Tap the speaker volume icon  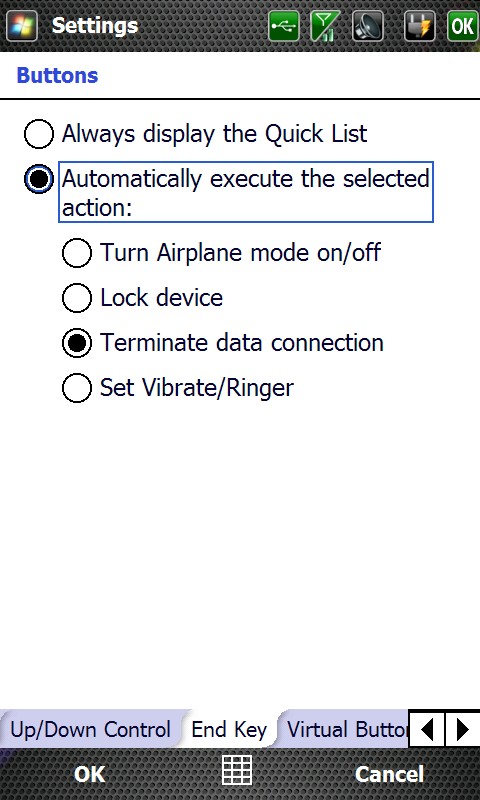(367, 26)
